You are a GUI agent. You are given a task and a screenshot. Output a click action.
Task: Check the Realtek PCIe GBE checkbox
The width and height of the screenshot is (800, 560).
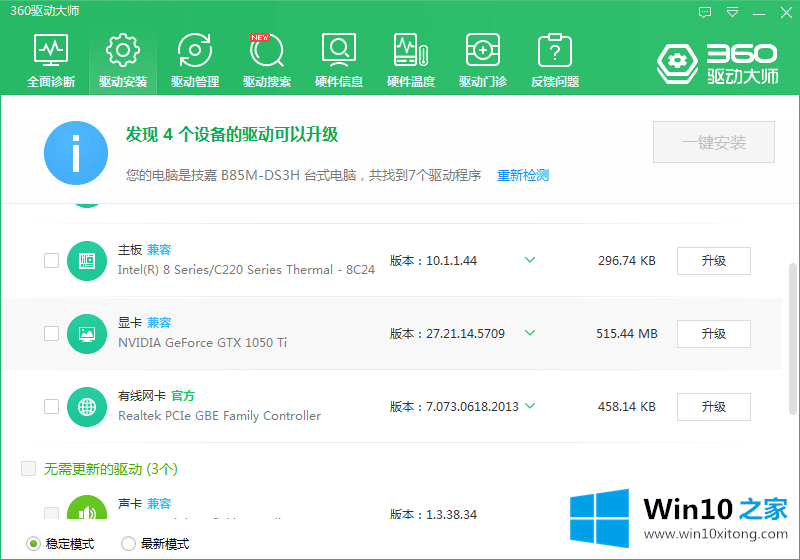[52, 406]
